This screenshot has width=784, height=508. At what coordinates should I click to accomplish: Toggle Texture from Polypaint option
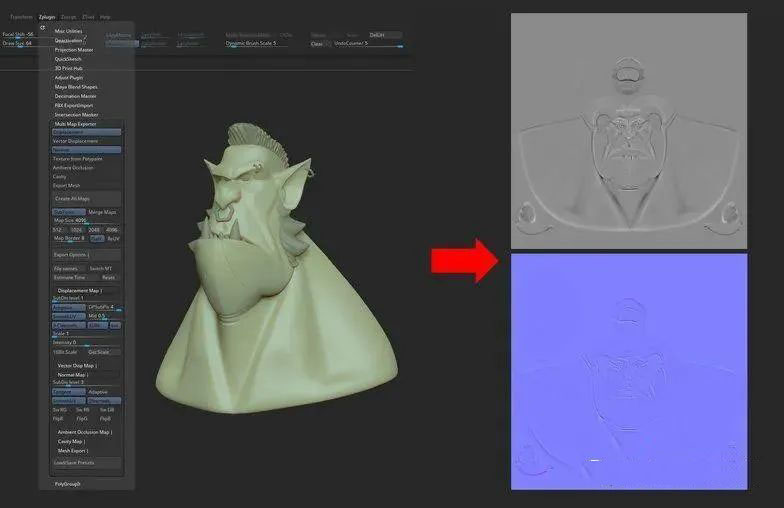pyautogui.click(x=86, y=158)
